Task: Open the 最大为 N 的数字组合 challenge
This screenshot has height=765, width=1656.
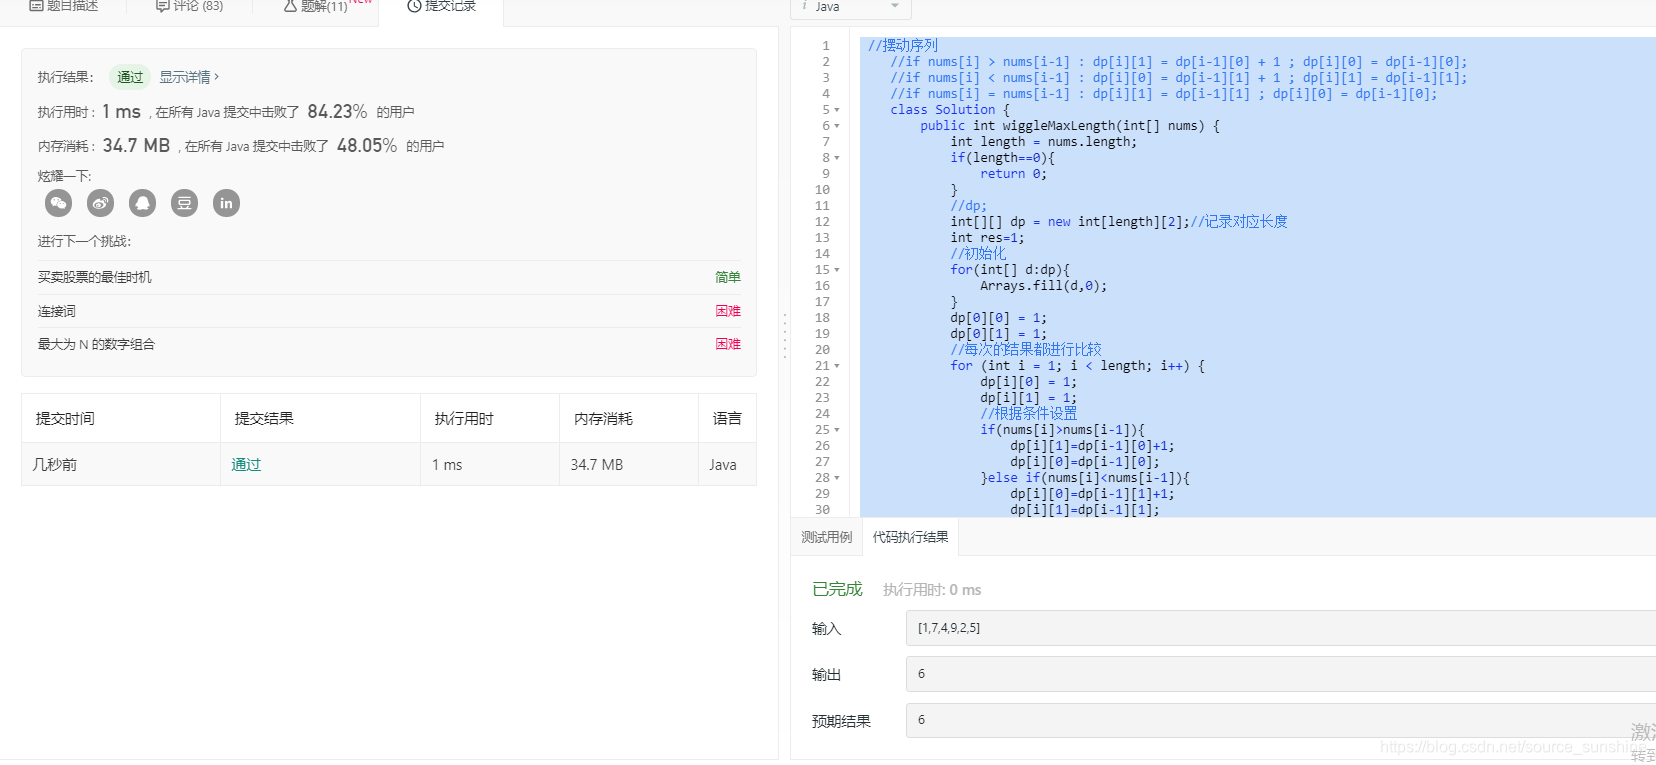Action: pos(96,344)
